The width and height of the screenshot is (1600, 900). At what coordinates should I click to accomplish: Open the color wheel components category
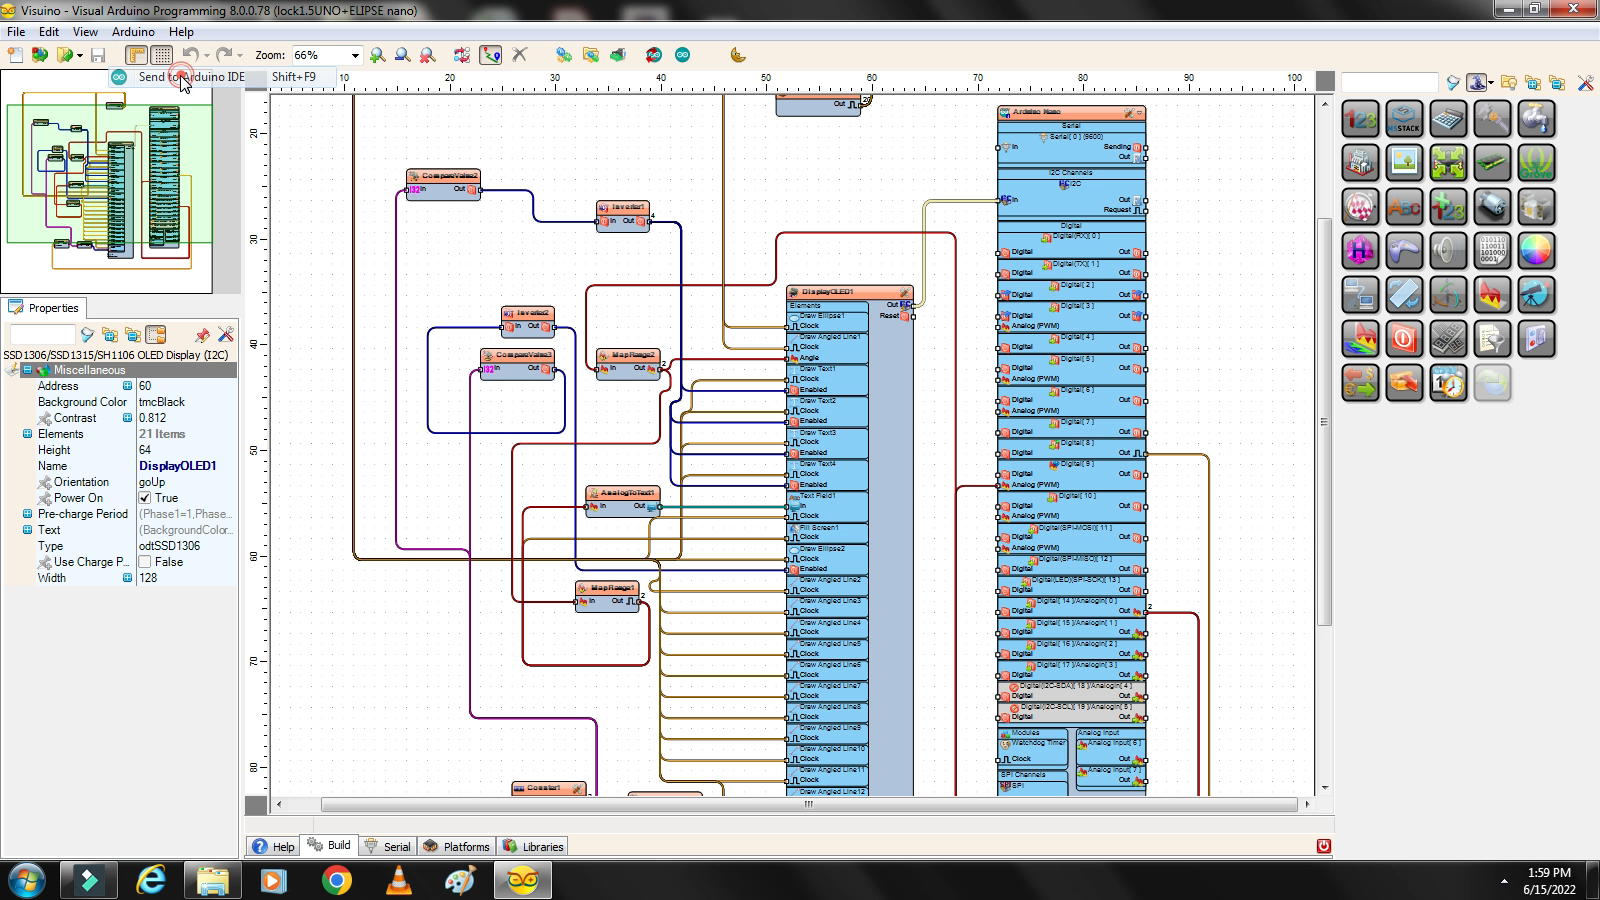pos(1535,249)
